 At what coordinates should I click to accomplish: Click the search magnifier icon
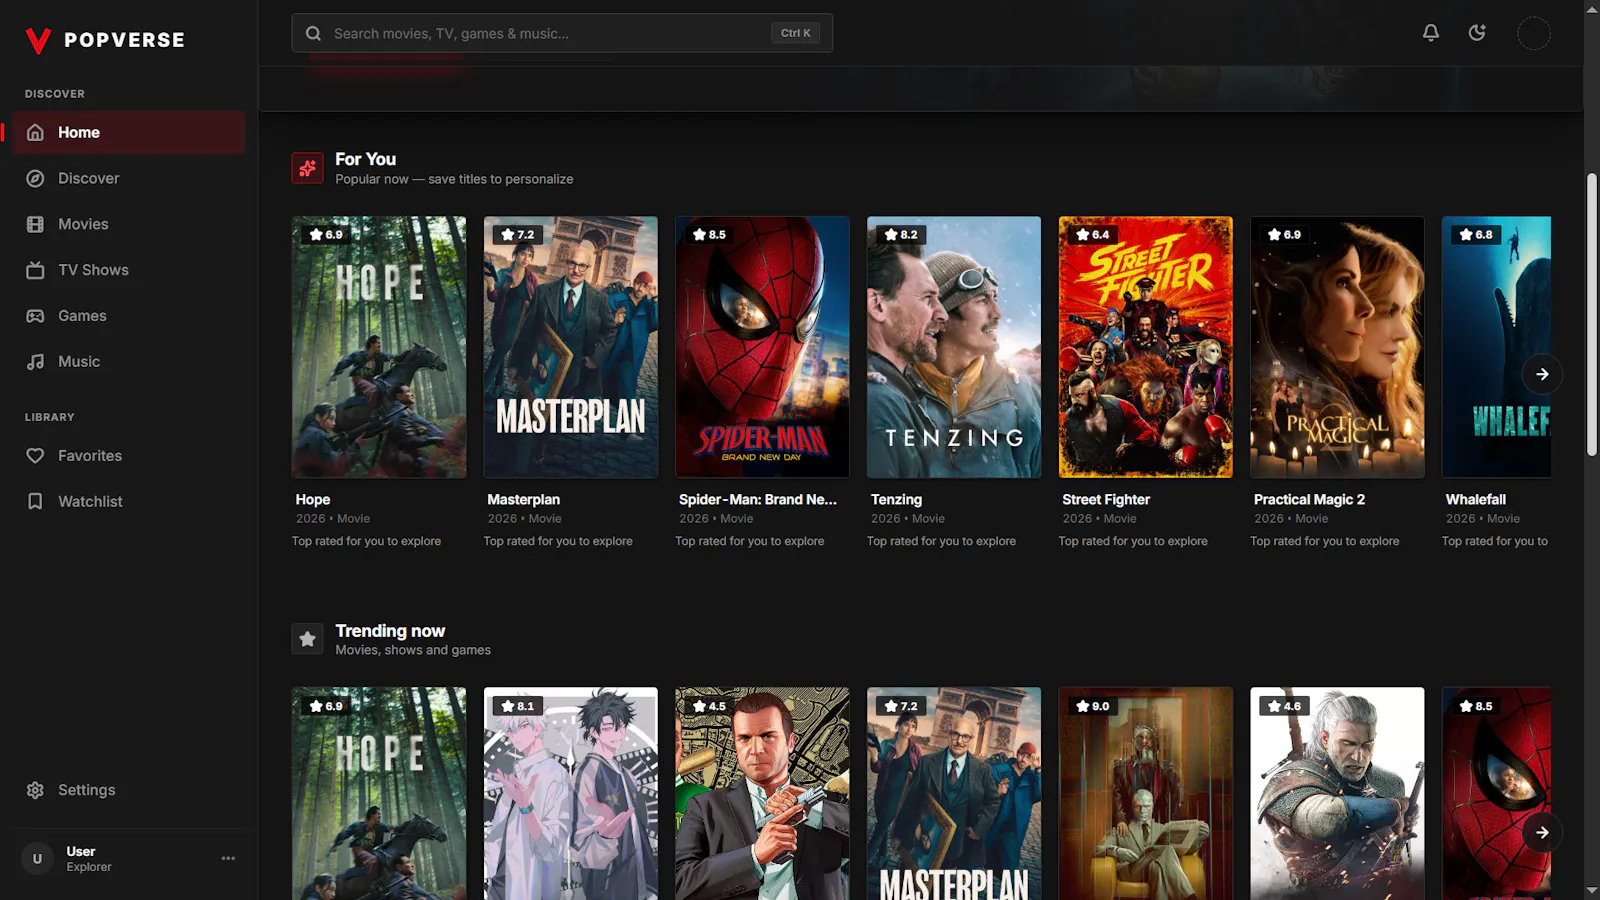pyautogui.click(x=313, y=33)
